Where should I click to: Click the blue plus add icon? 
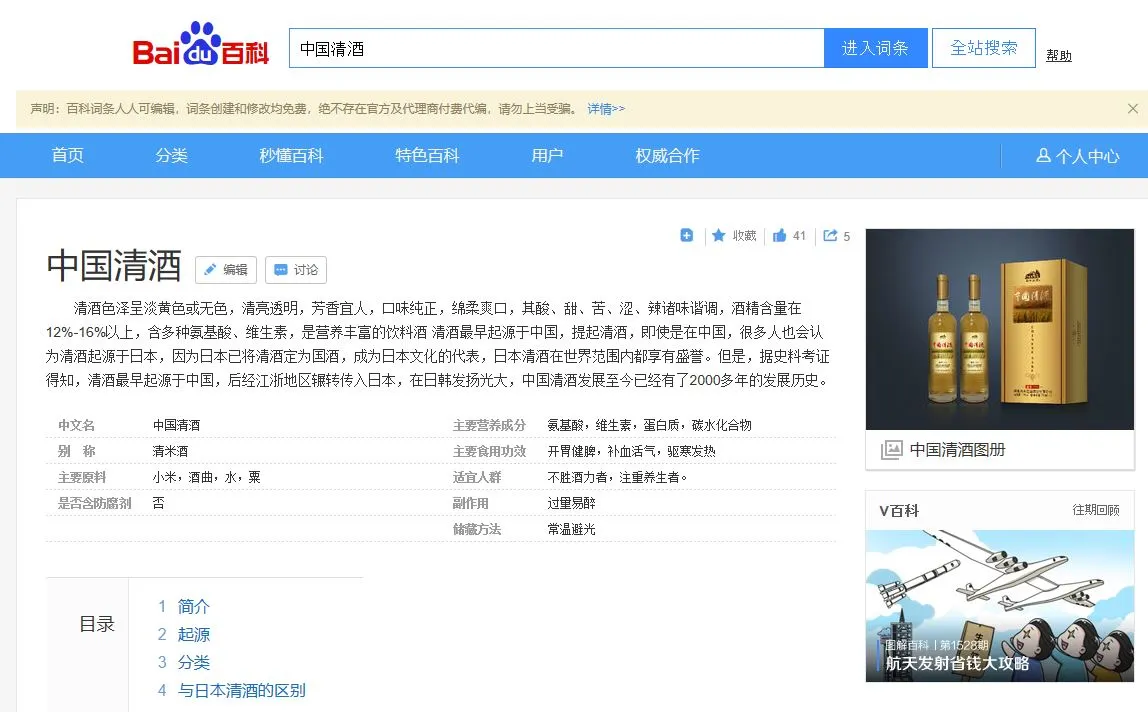click(x=686, y=235)
